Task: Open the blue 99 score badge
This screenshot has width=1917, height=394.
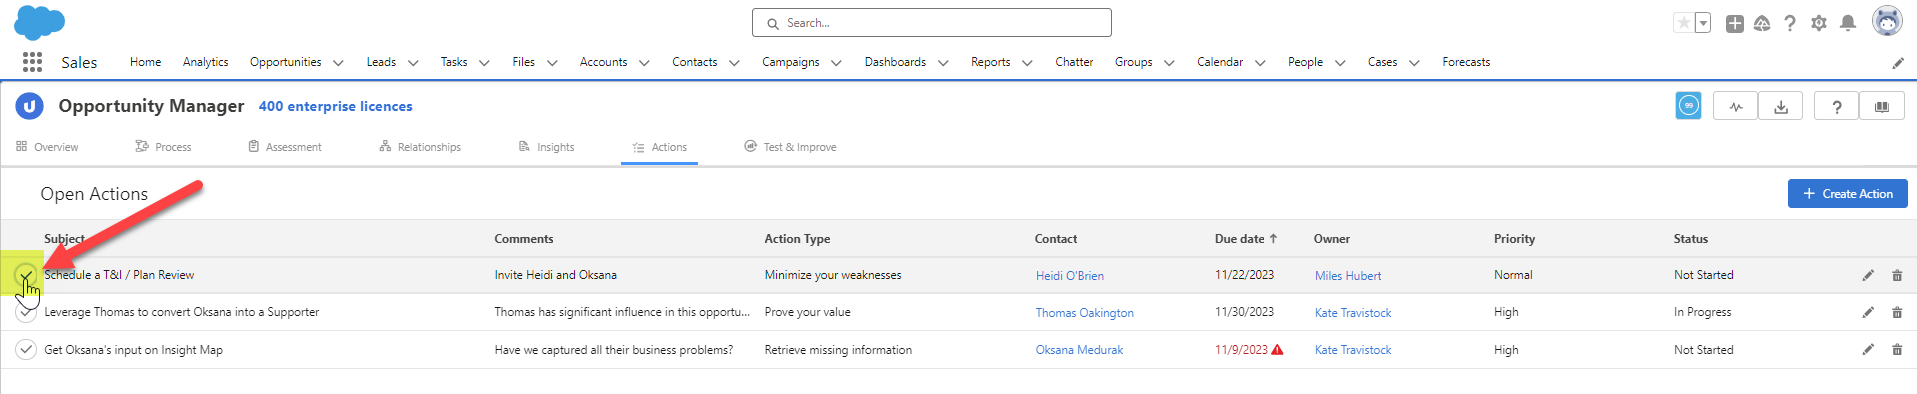Action: tap(1689, 106)
